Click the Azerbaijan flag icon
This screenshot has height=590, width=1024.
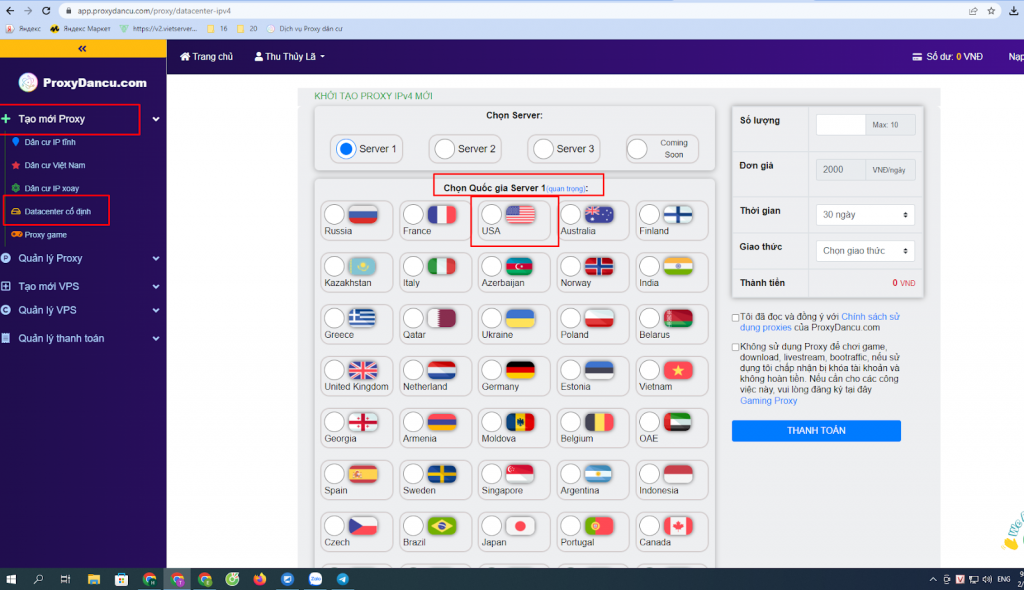(x=520, y=267)
